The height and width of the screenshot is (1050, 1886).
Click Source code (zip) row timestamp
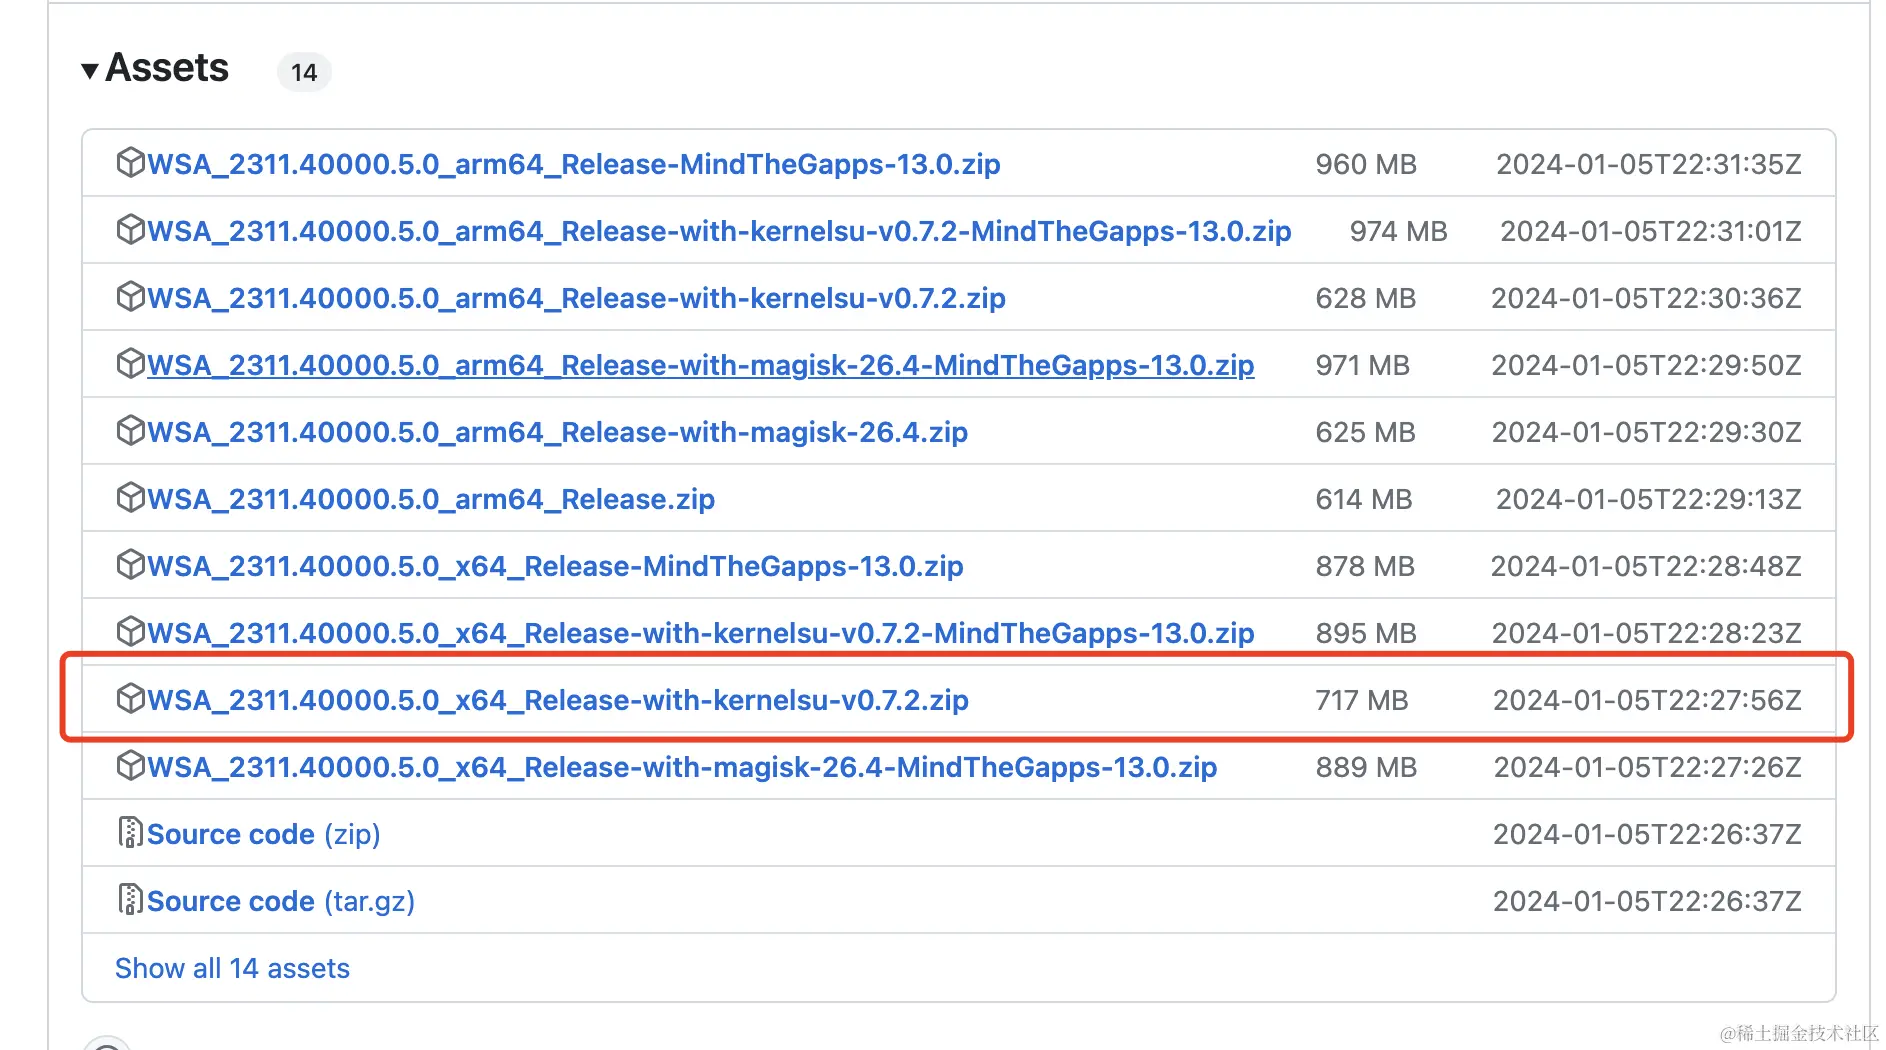(1647, 834)
